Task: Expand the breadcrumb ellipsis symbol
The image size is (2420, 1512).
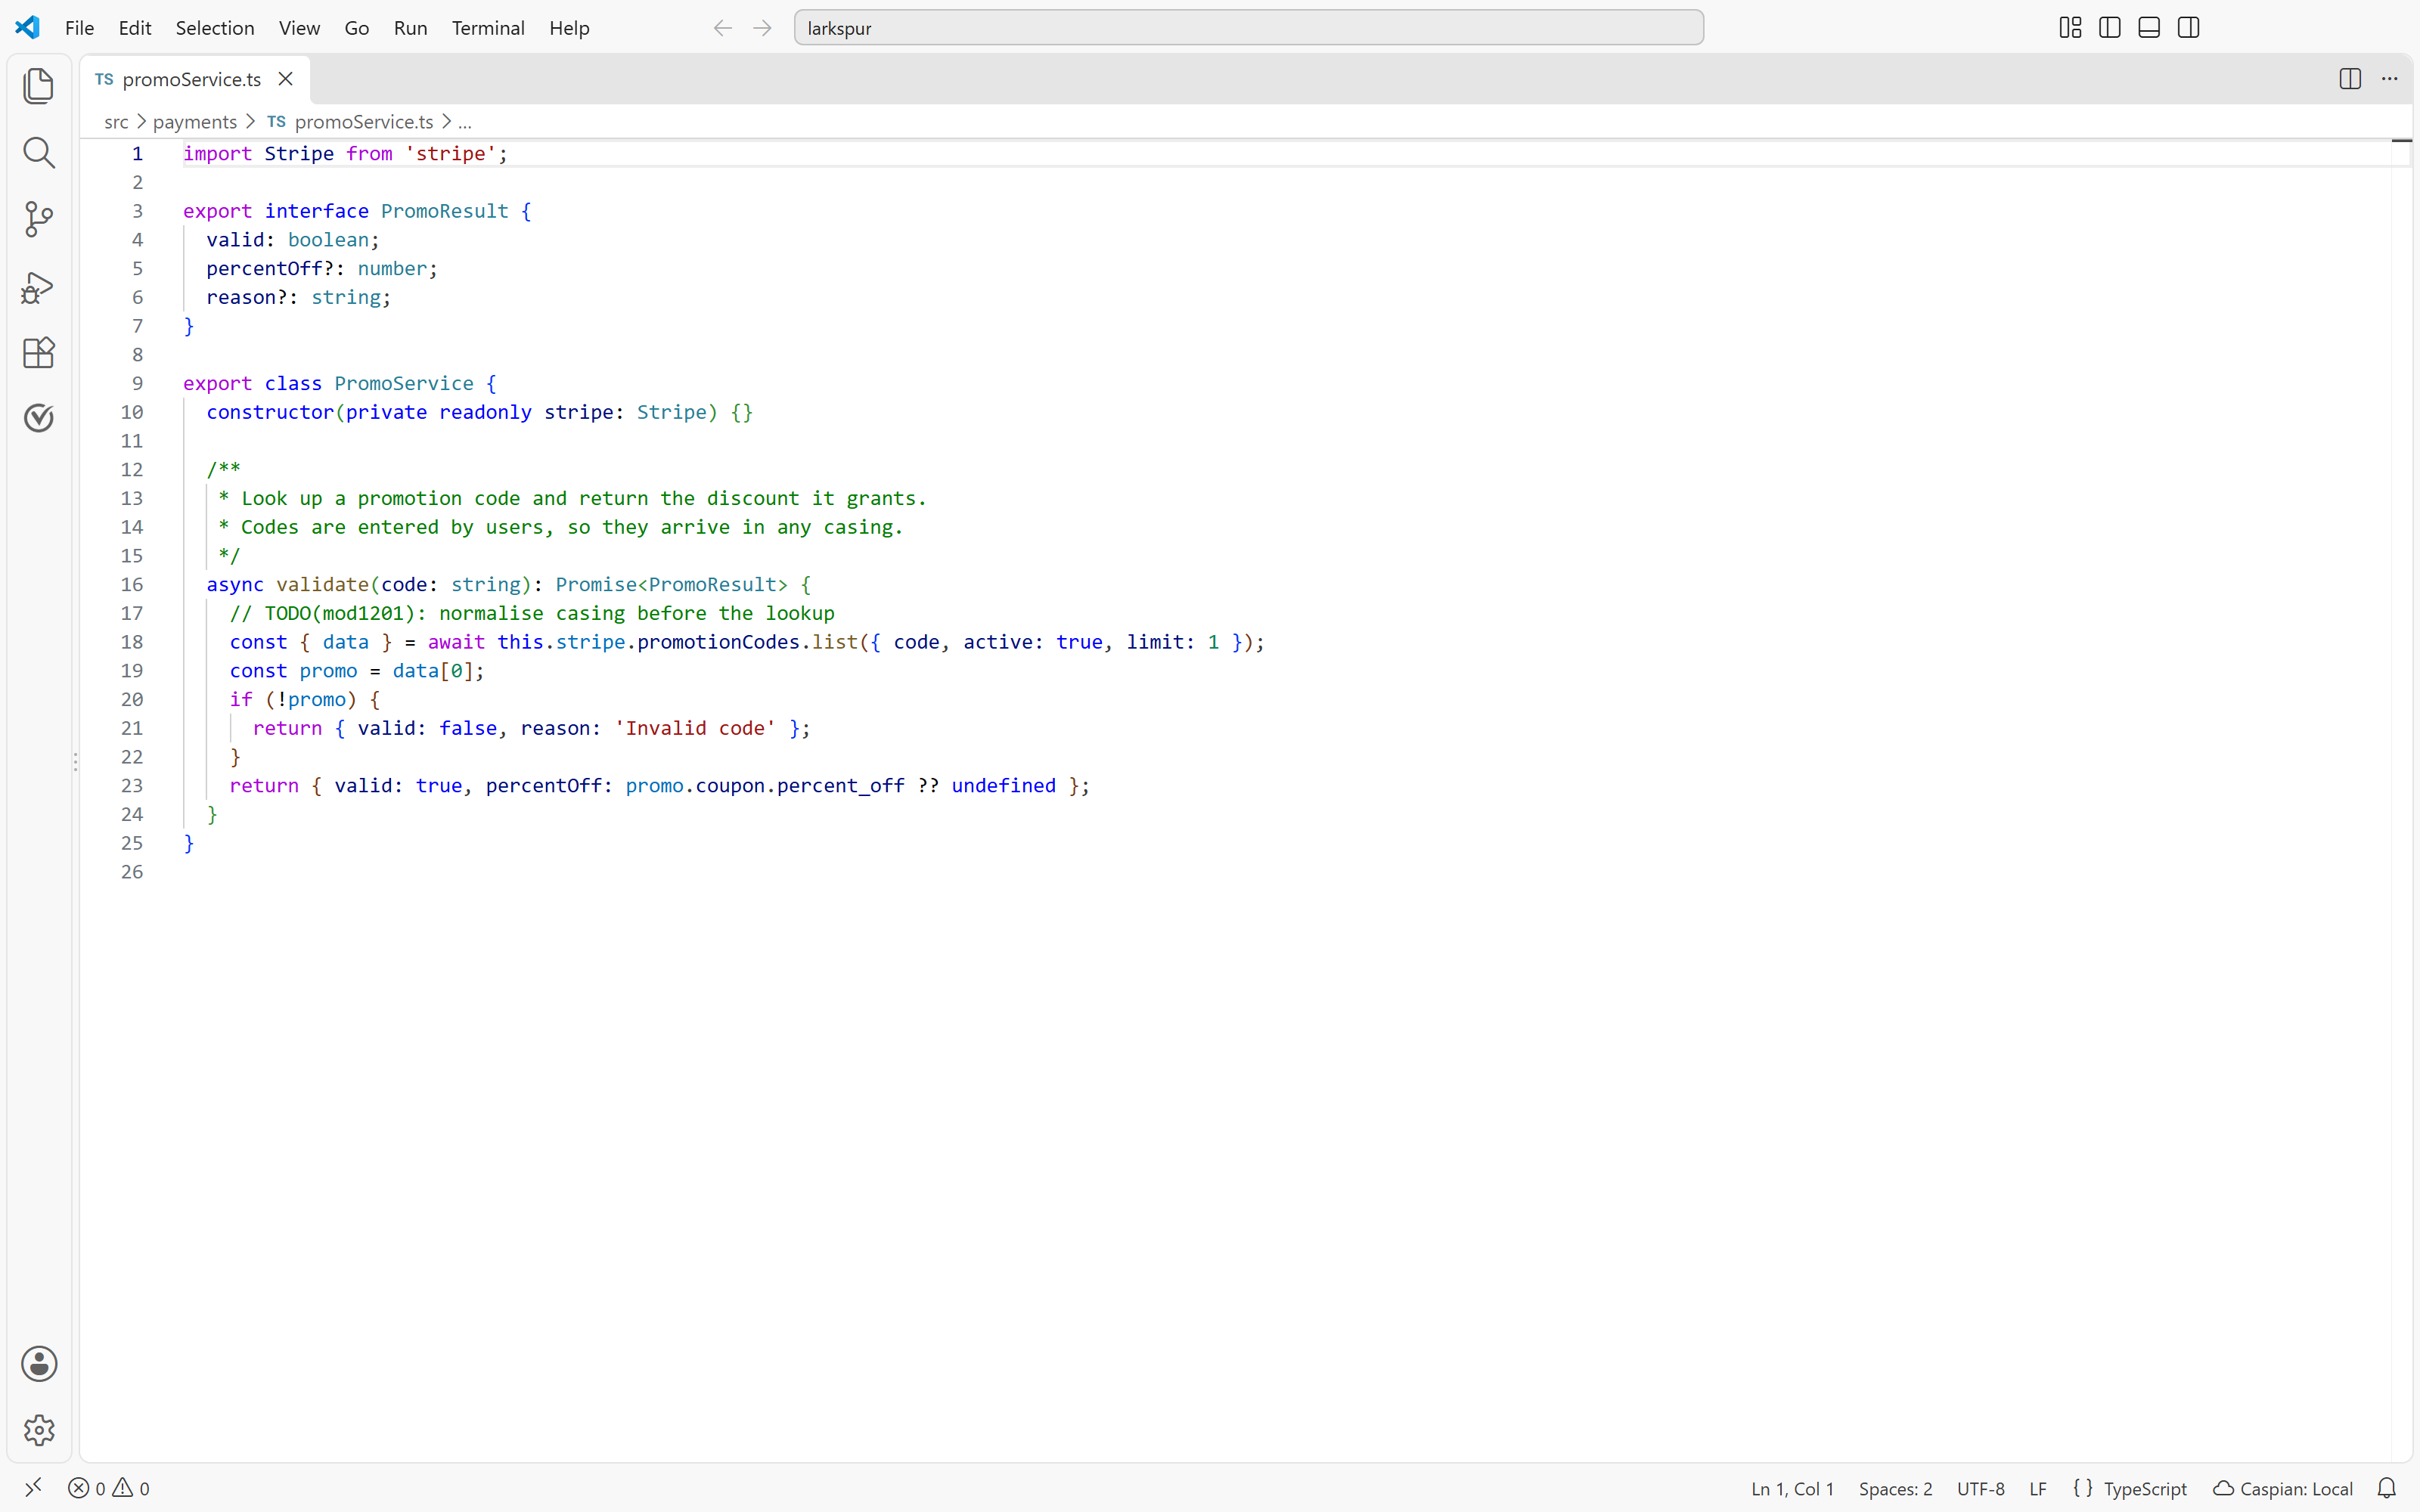Action: pyautogui.click(x=465, y=122)
